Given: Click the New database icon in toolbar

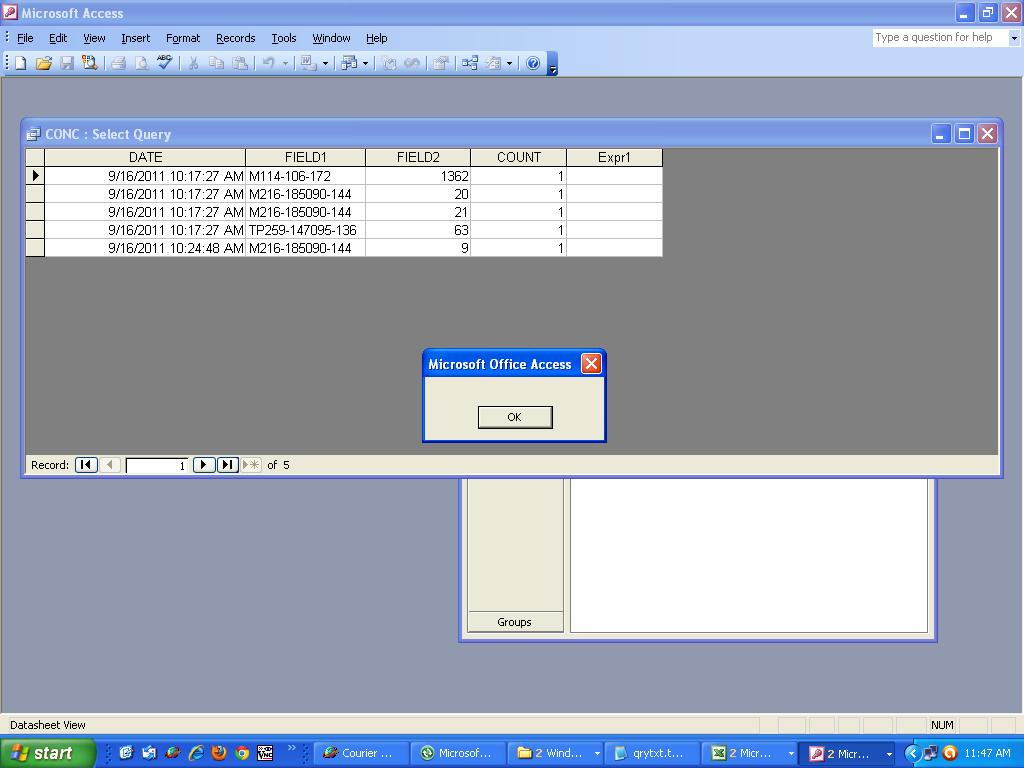Looking at the screenshot, I should [20, 63].
